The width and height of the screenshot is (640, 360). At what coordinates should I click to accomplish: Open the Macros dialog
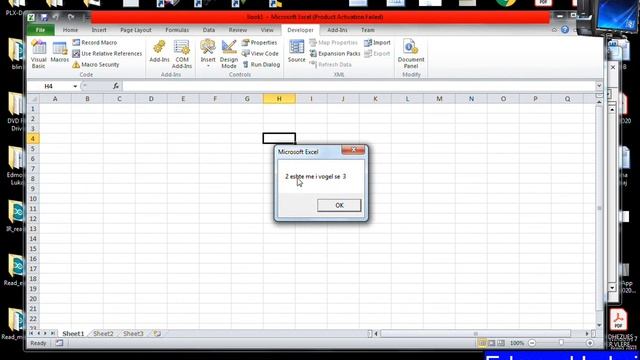(x=60, y=52)
